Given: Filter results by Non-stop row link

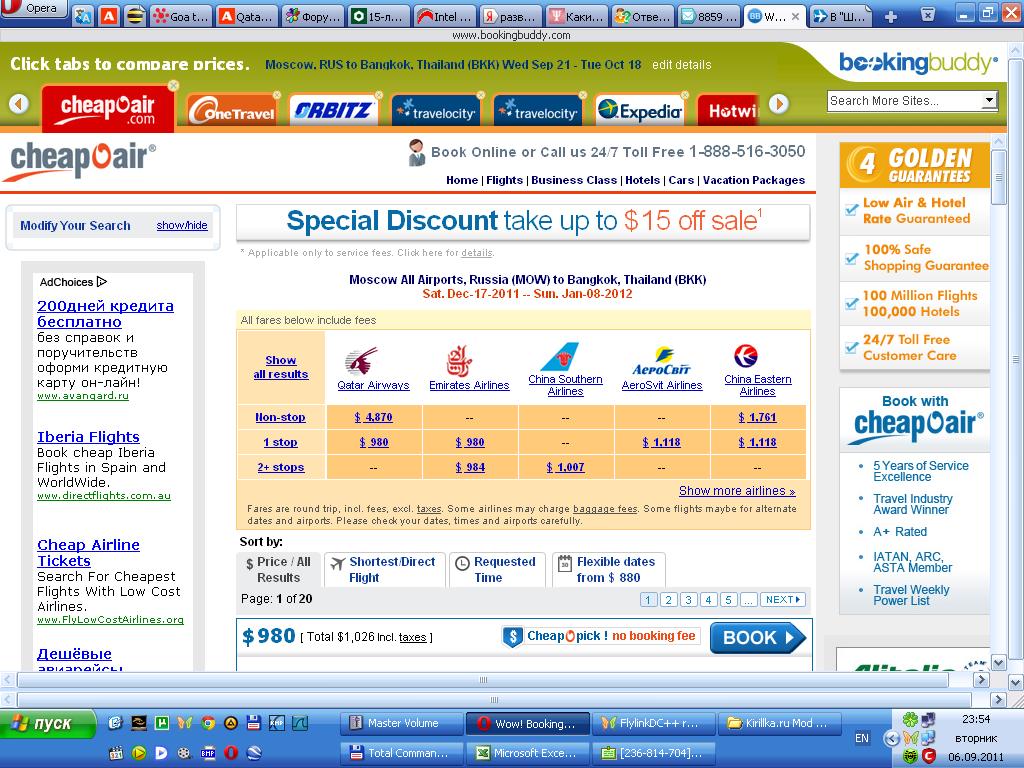Looking at the screenshot, I should click(x=280, y=417).
